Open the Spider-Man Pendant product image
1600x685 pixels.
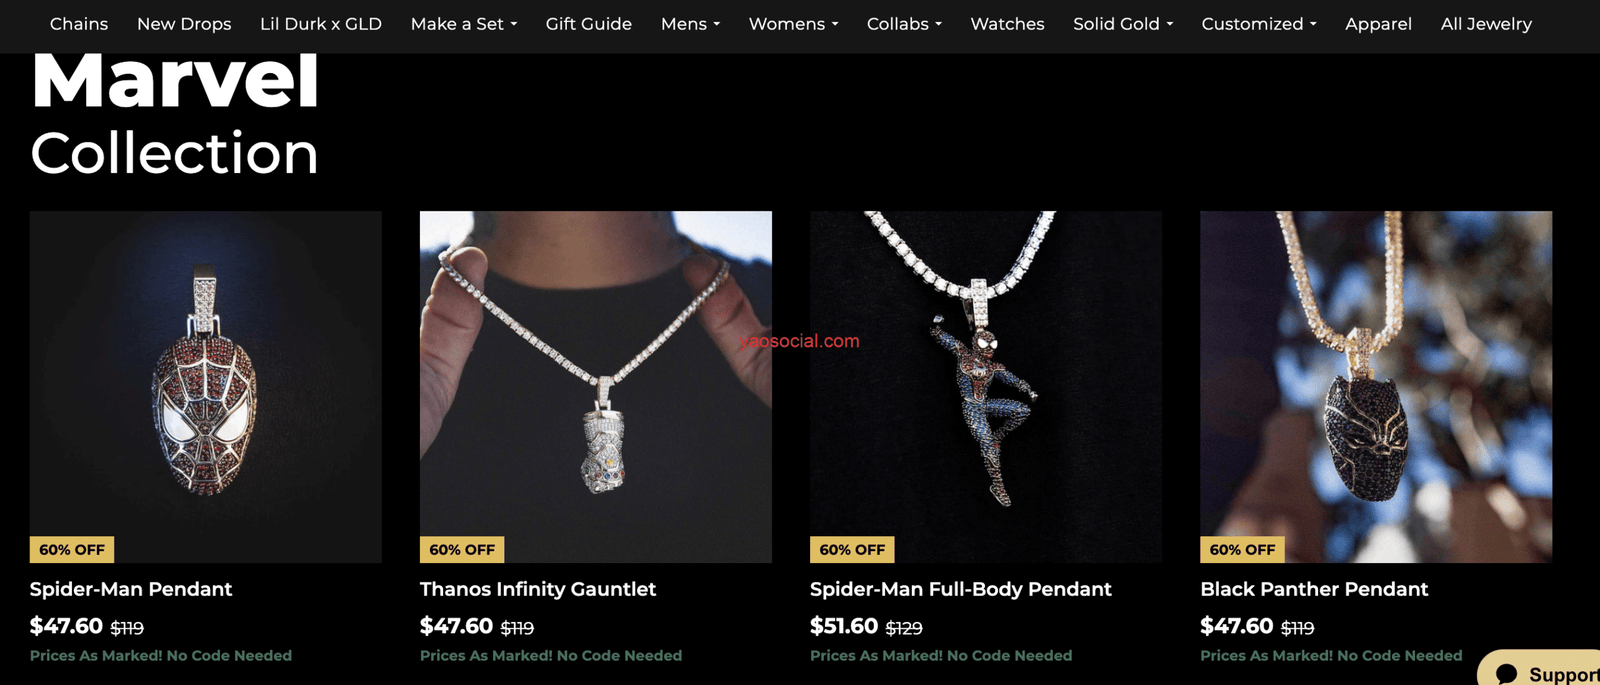(205, 386)
